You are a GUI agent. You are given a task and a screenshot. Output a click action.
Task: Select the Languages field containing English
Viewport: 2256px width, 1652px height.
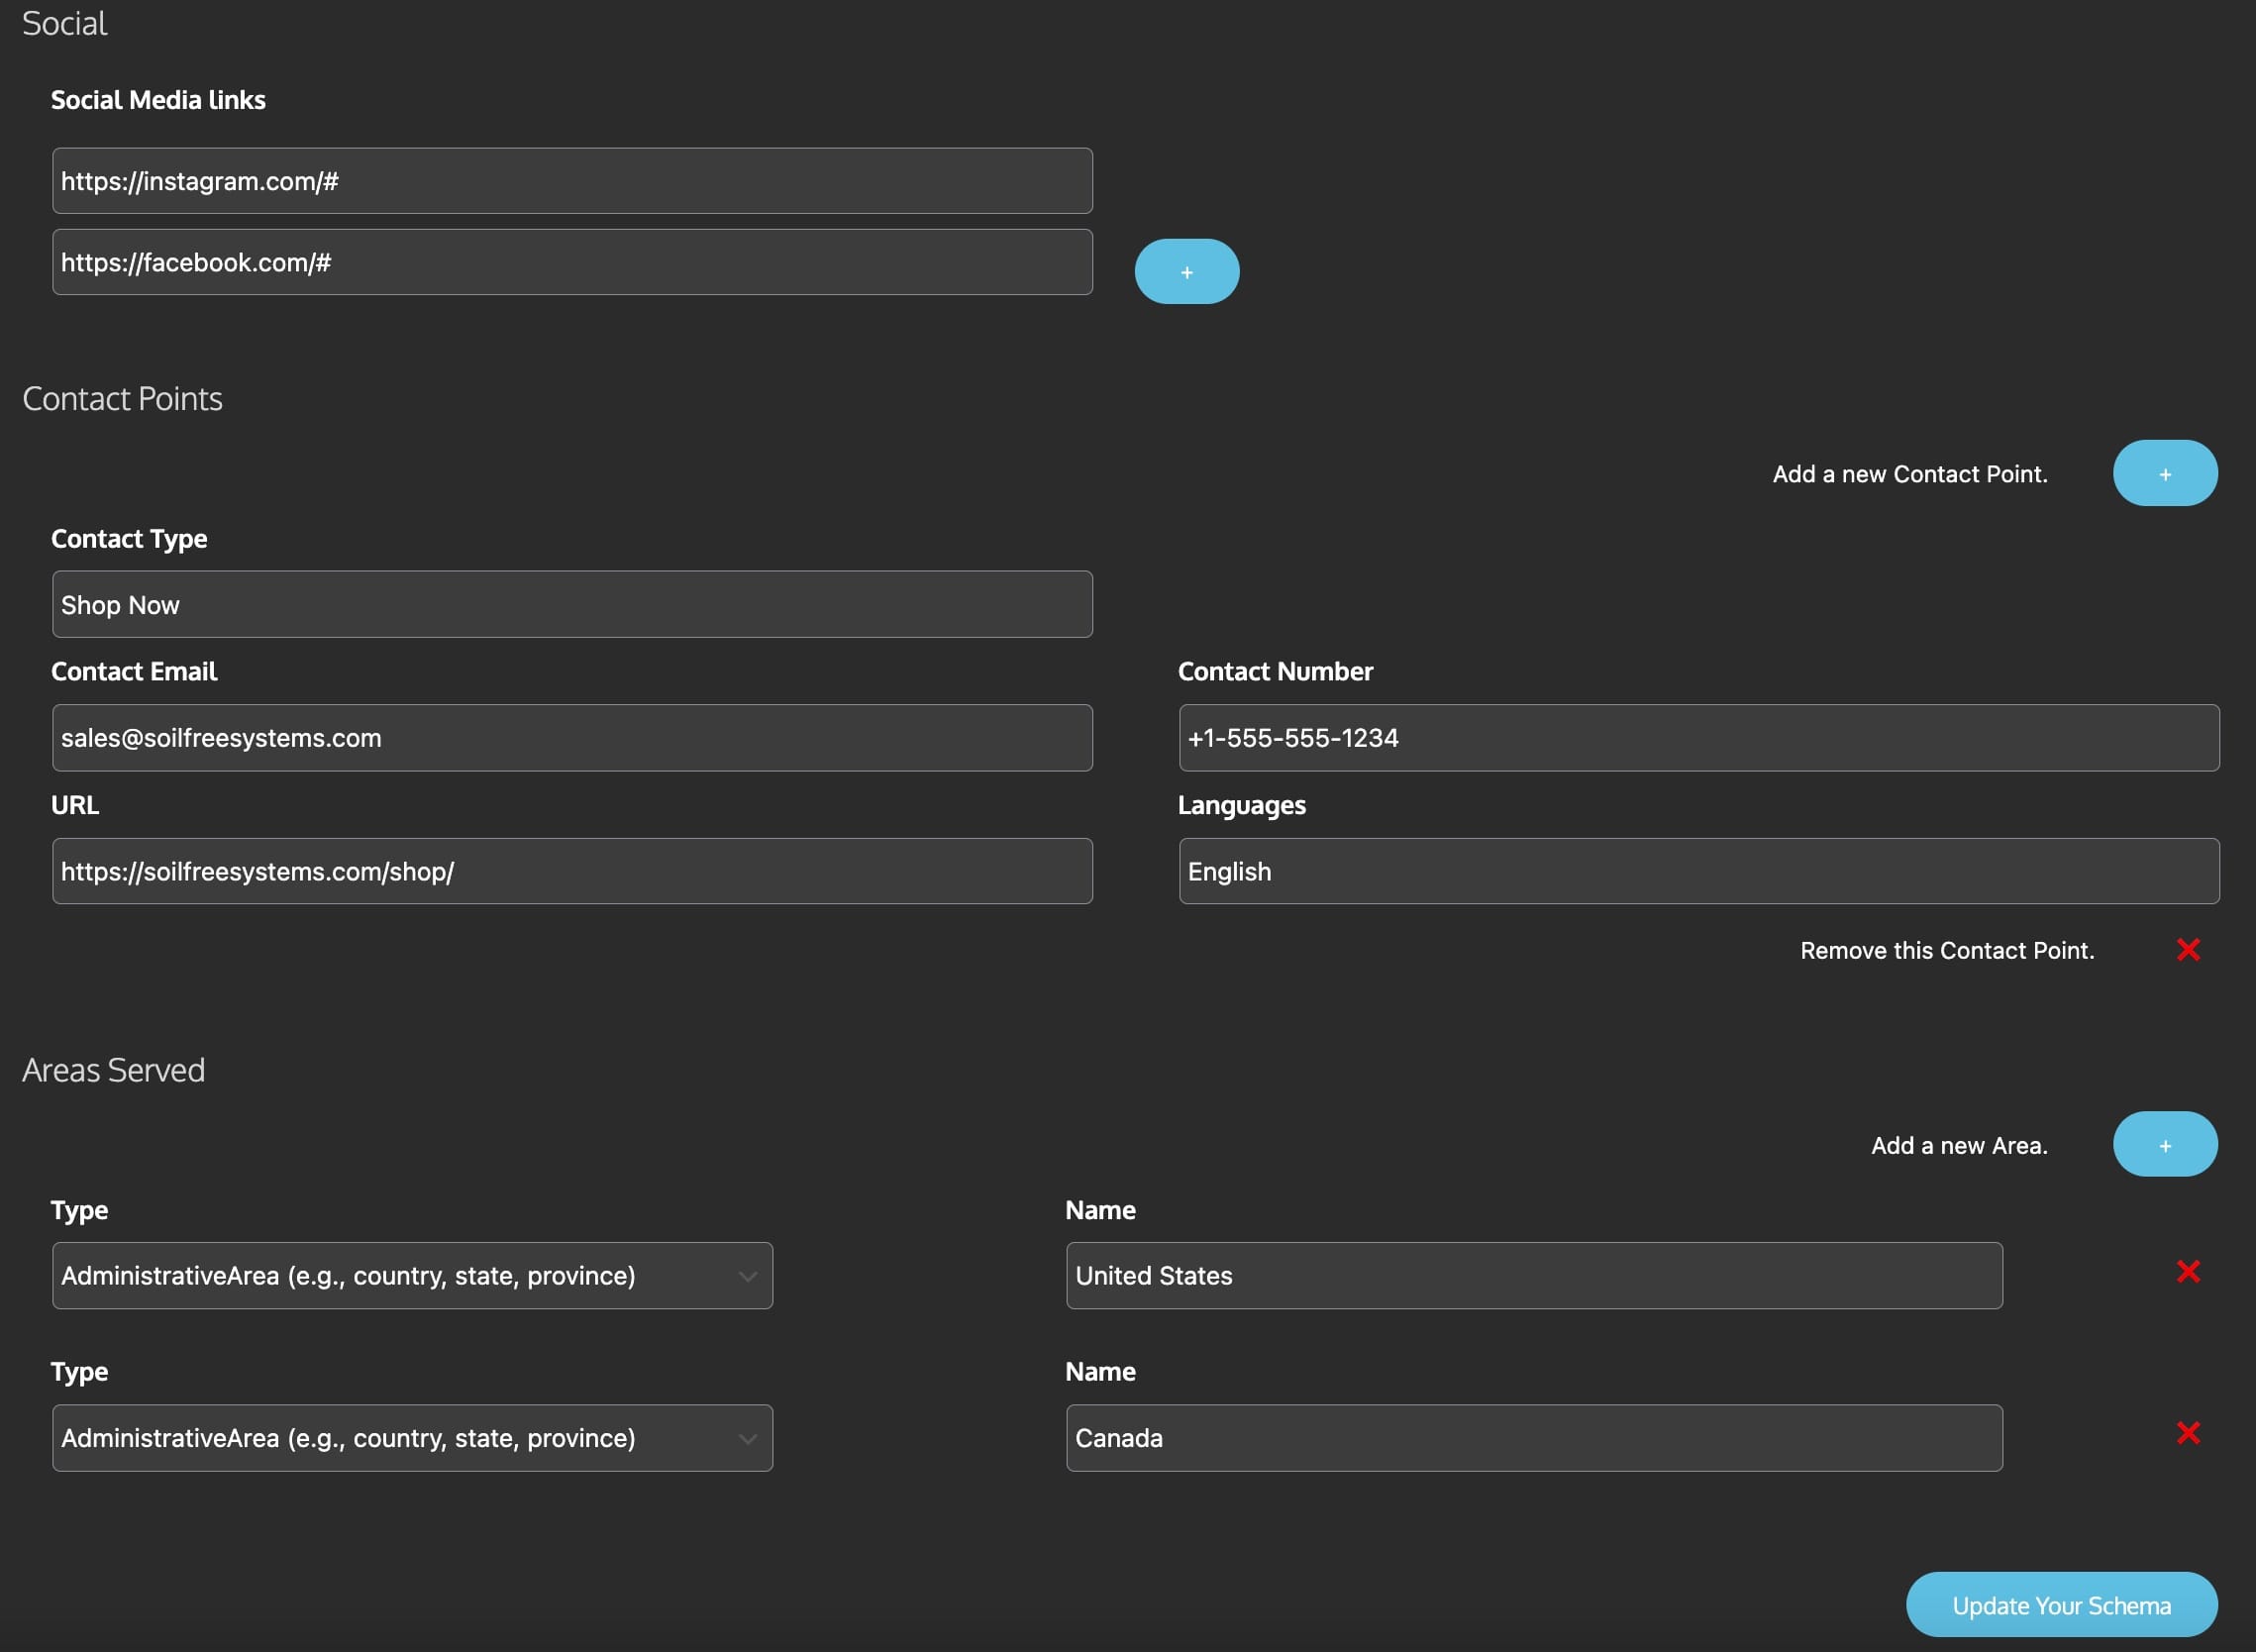click(x=1701, y=871)
